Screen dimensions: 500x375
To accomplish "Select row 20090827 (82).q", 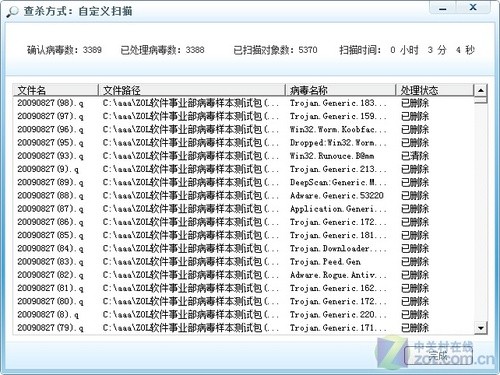I will [x=243, y=275].
